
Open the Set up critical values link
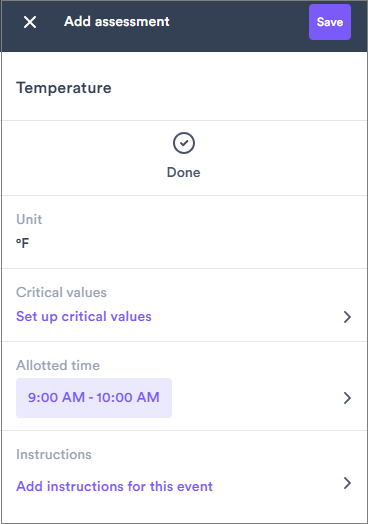pos(84,316)
